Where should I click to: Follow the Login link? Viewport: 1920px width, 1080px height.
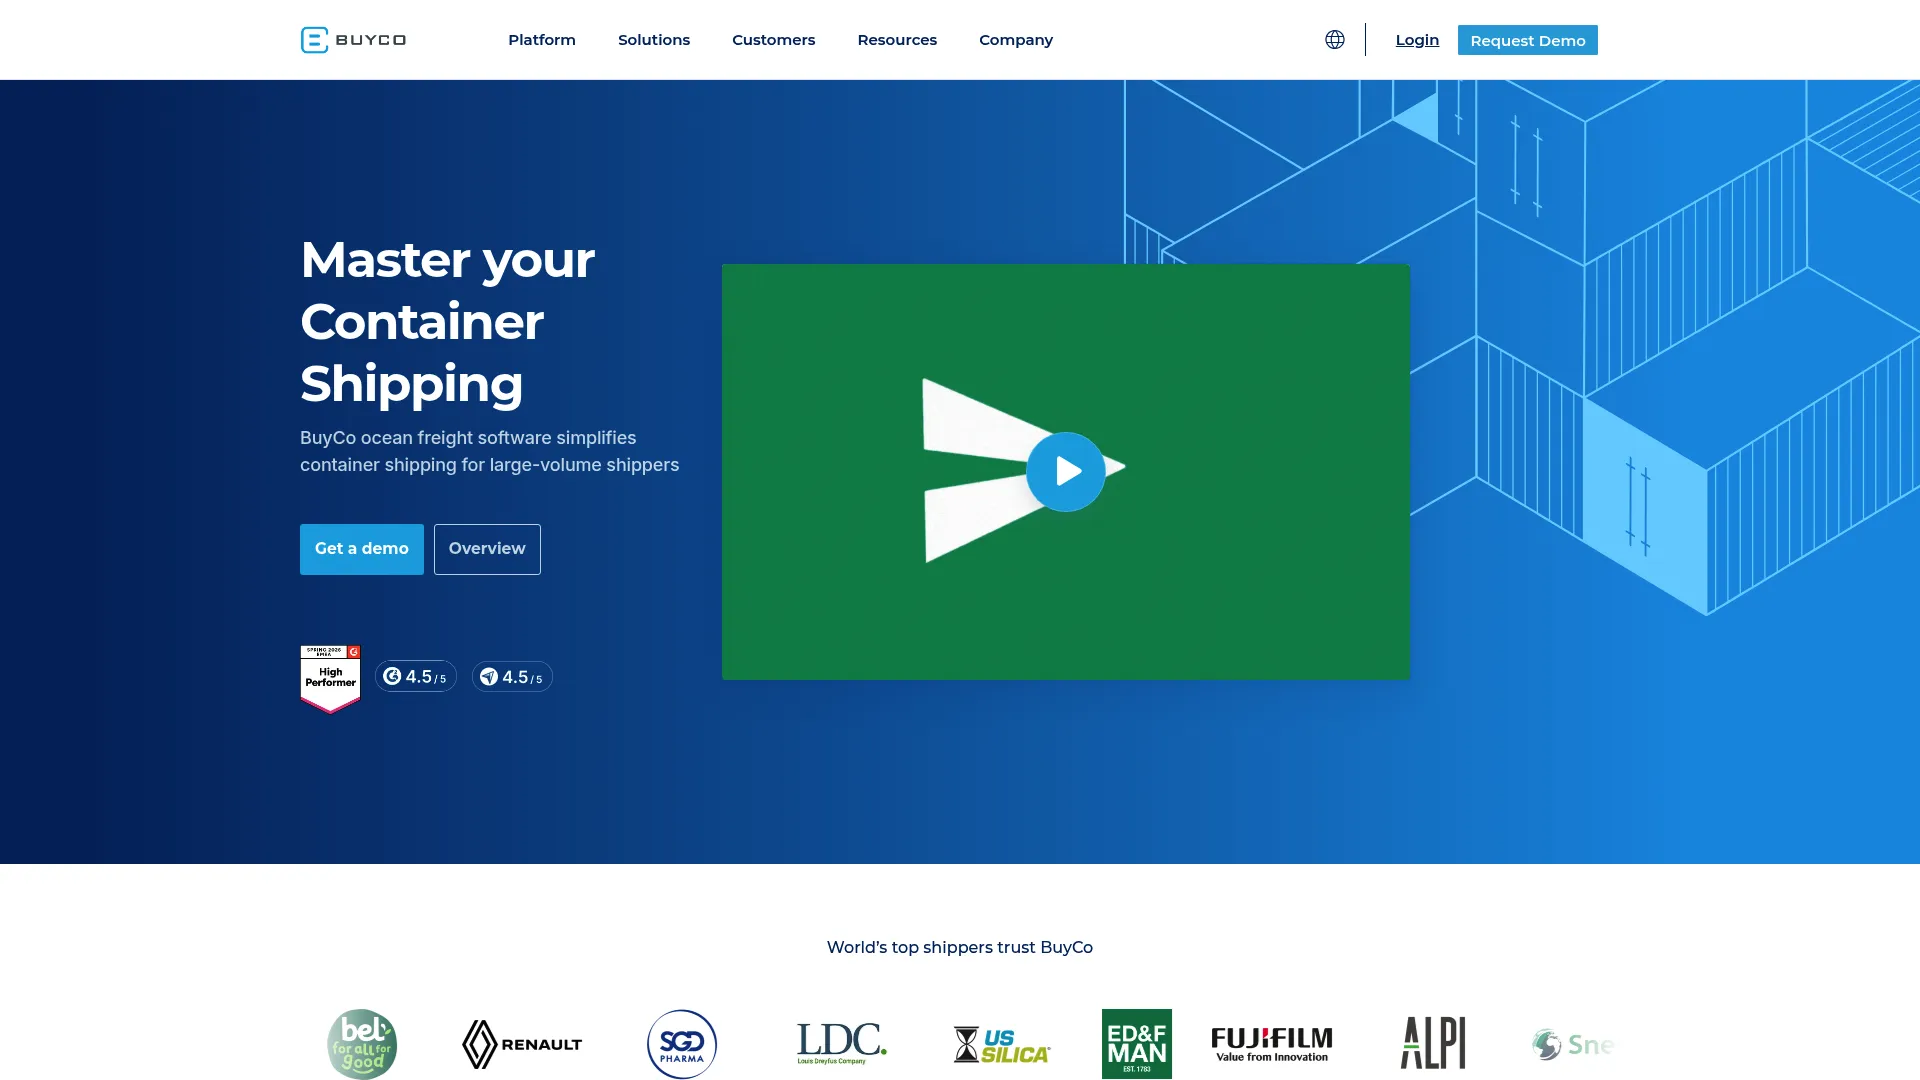[1417, 40]
